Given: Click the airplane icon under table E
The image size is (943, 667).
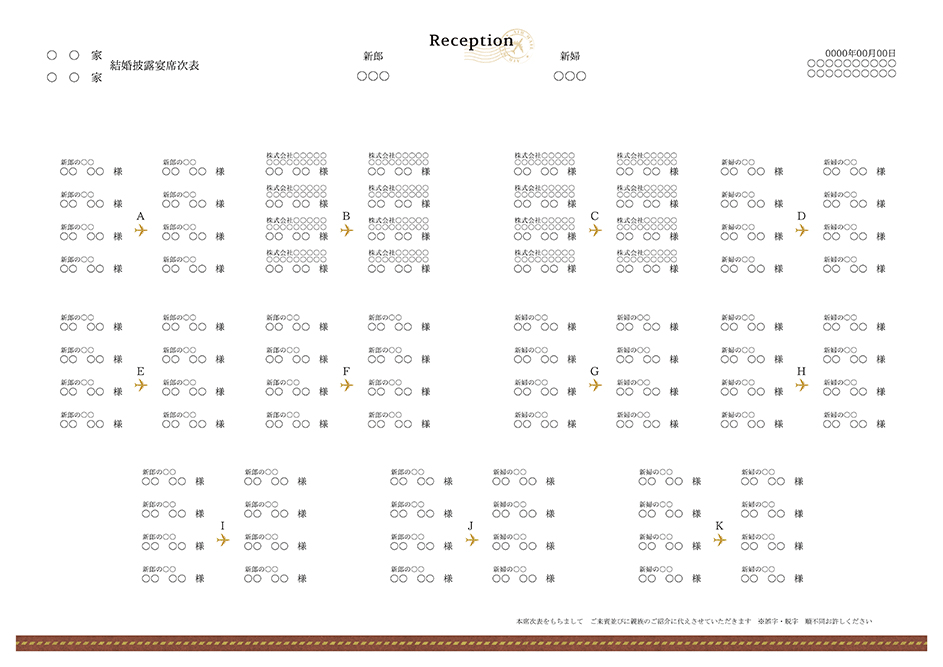Looking at the screenshot, I should click(x=140, y=385).
